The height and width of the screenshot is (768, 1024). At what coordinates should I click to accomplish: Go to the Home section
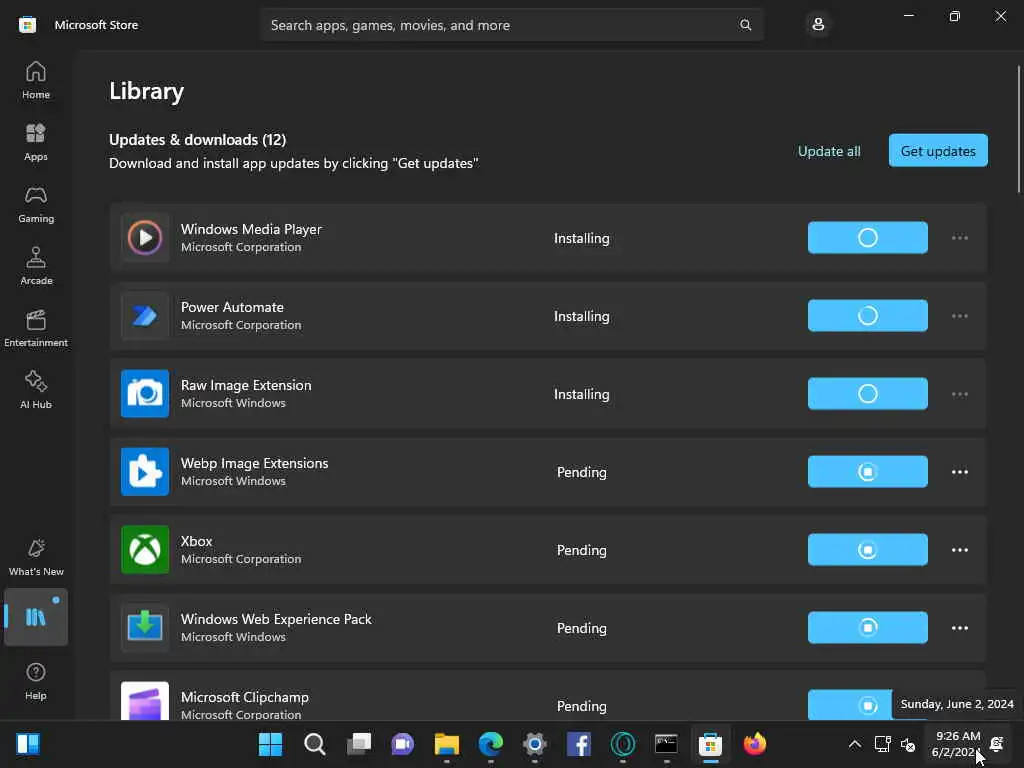tap(36, 80)
